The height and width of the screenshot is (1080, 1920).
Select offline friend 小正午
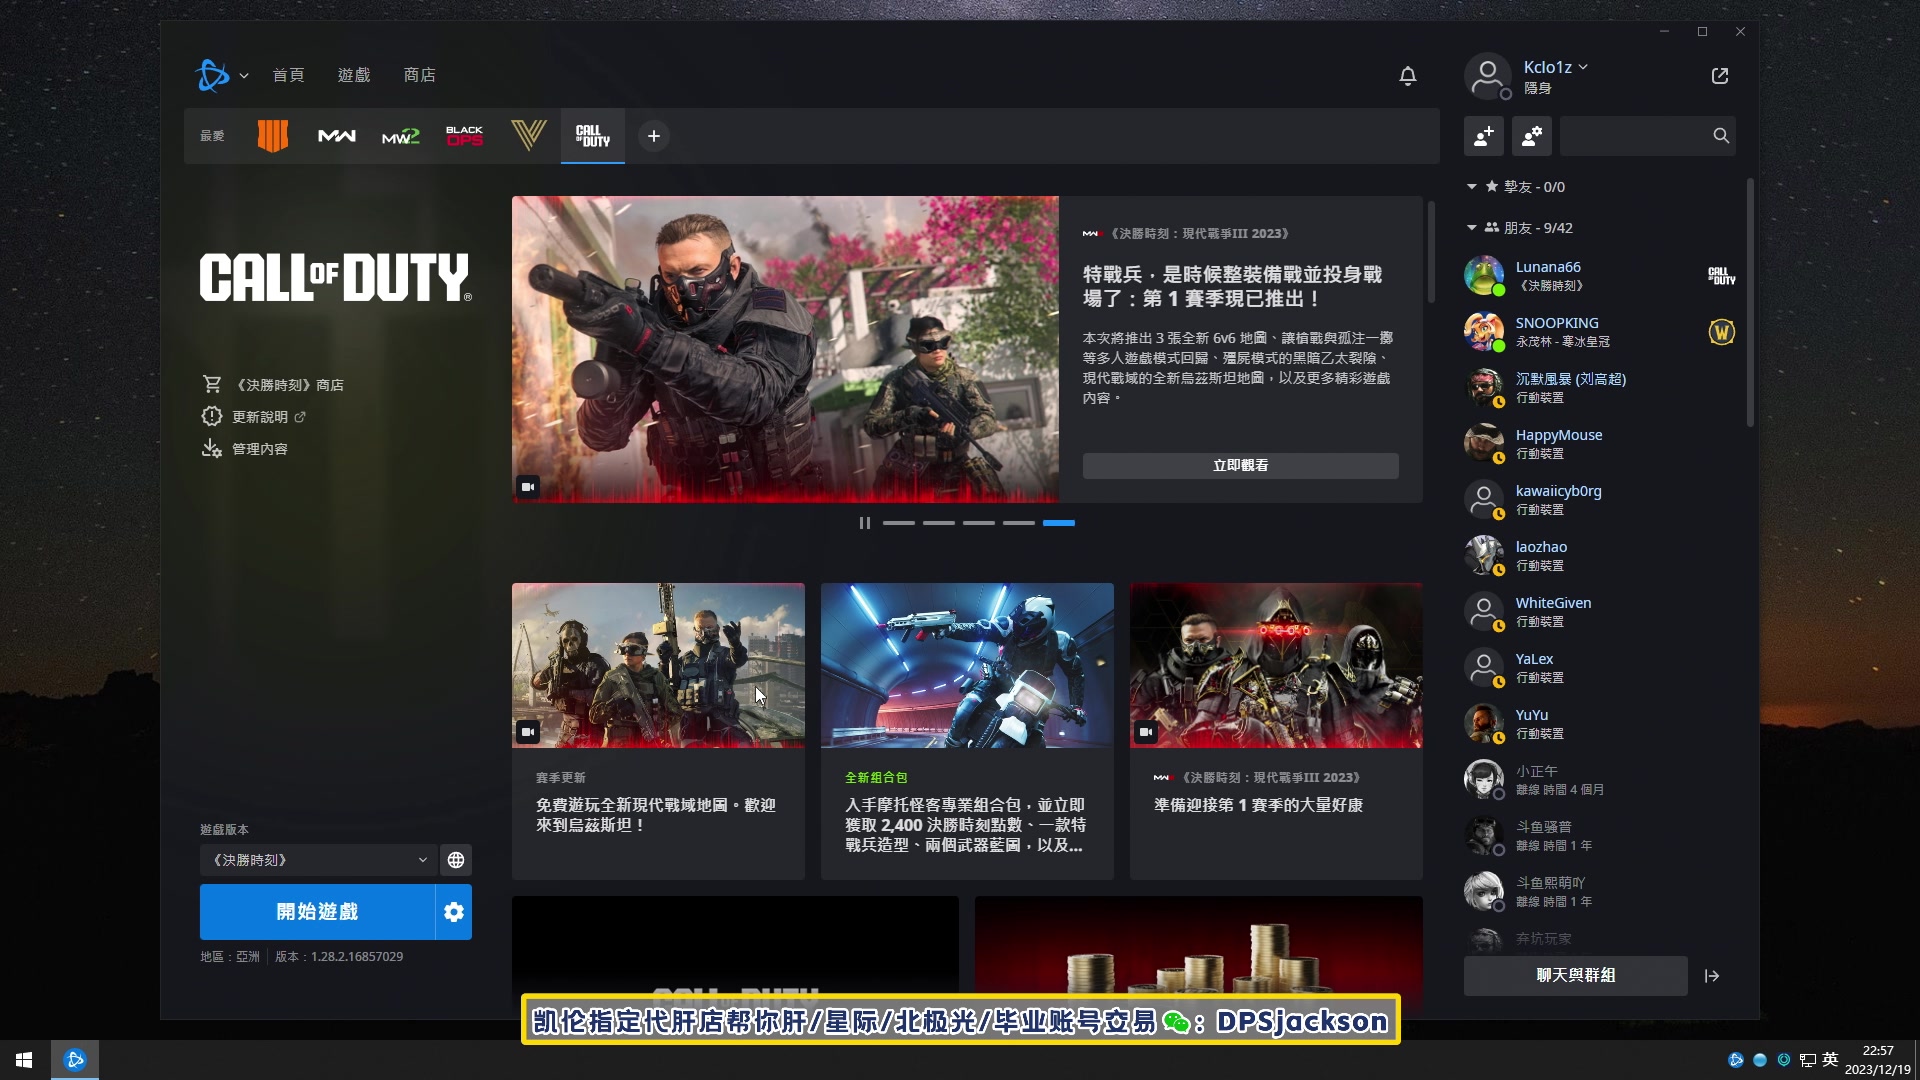coord(1600,780)
